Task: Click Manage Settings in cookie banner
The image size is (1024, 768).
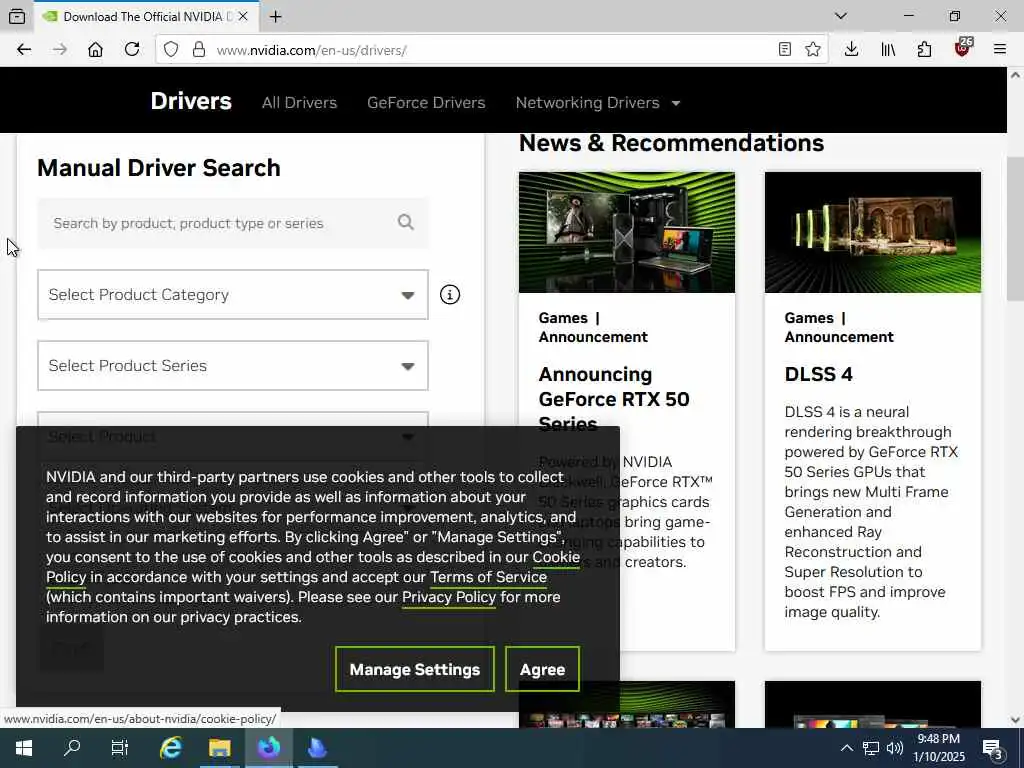Action: 415,669
